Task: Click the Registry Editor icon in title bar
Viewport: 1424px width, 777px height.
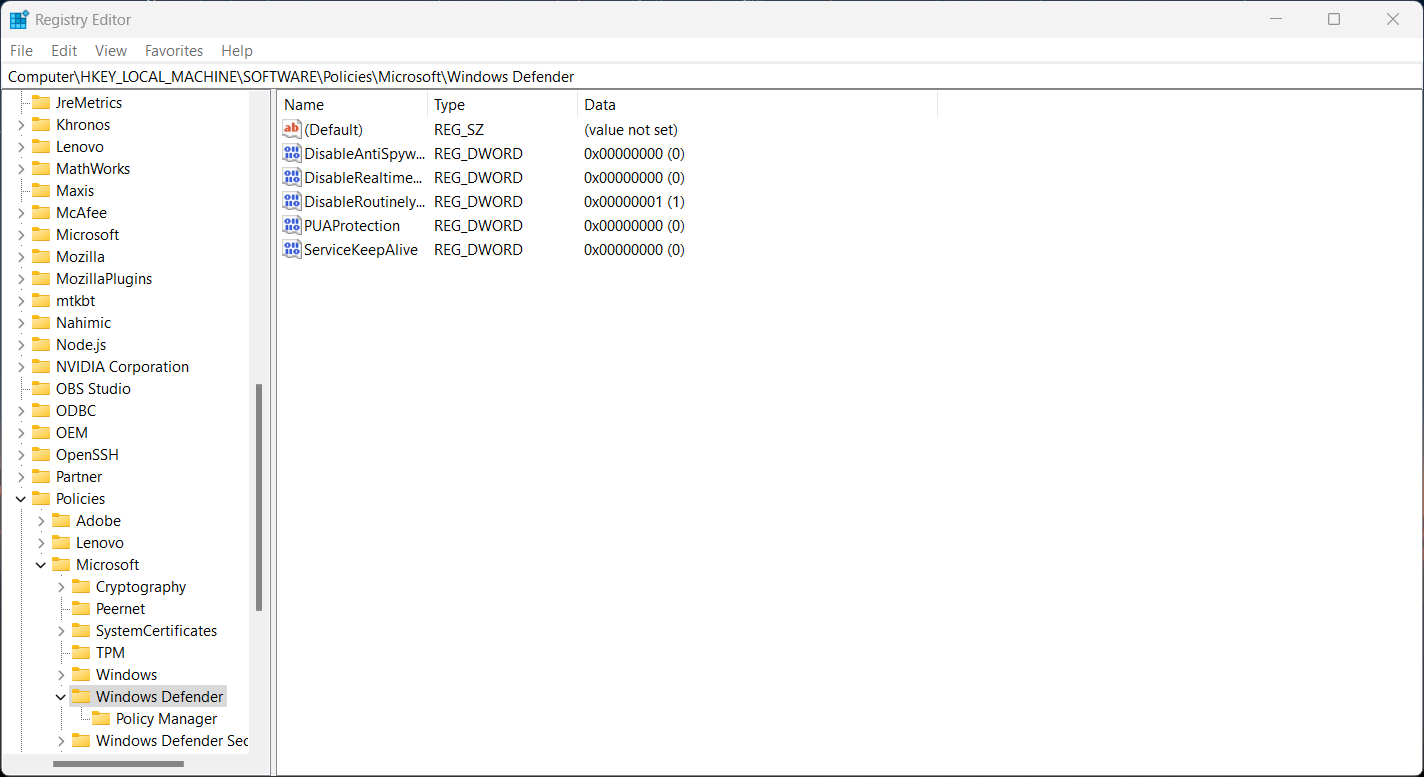Action: (18, 18)
